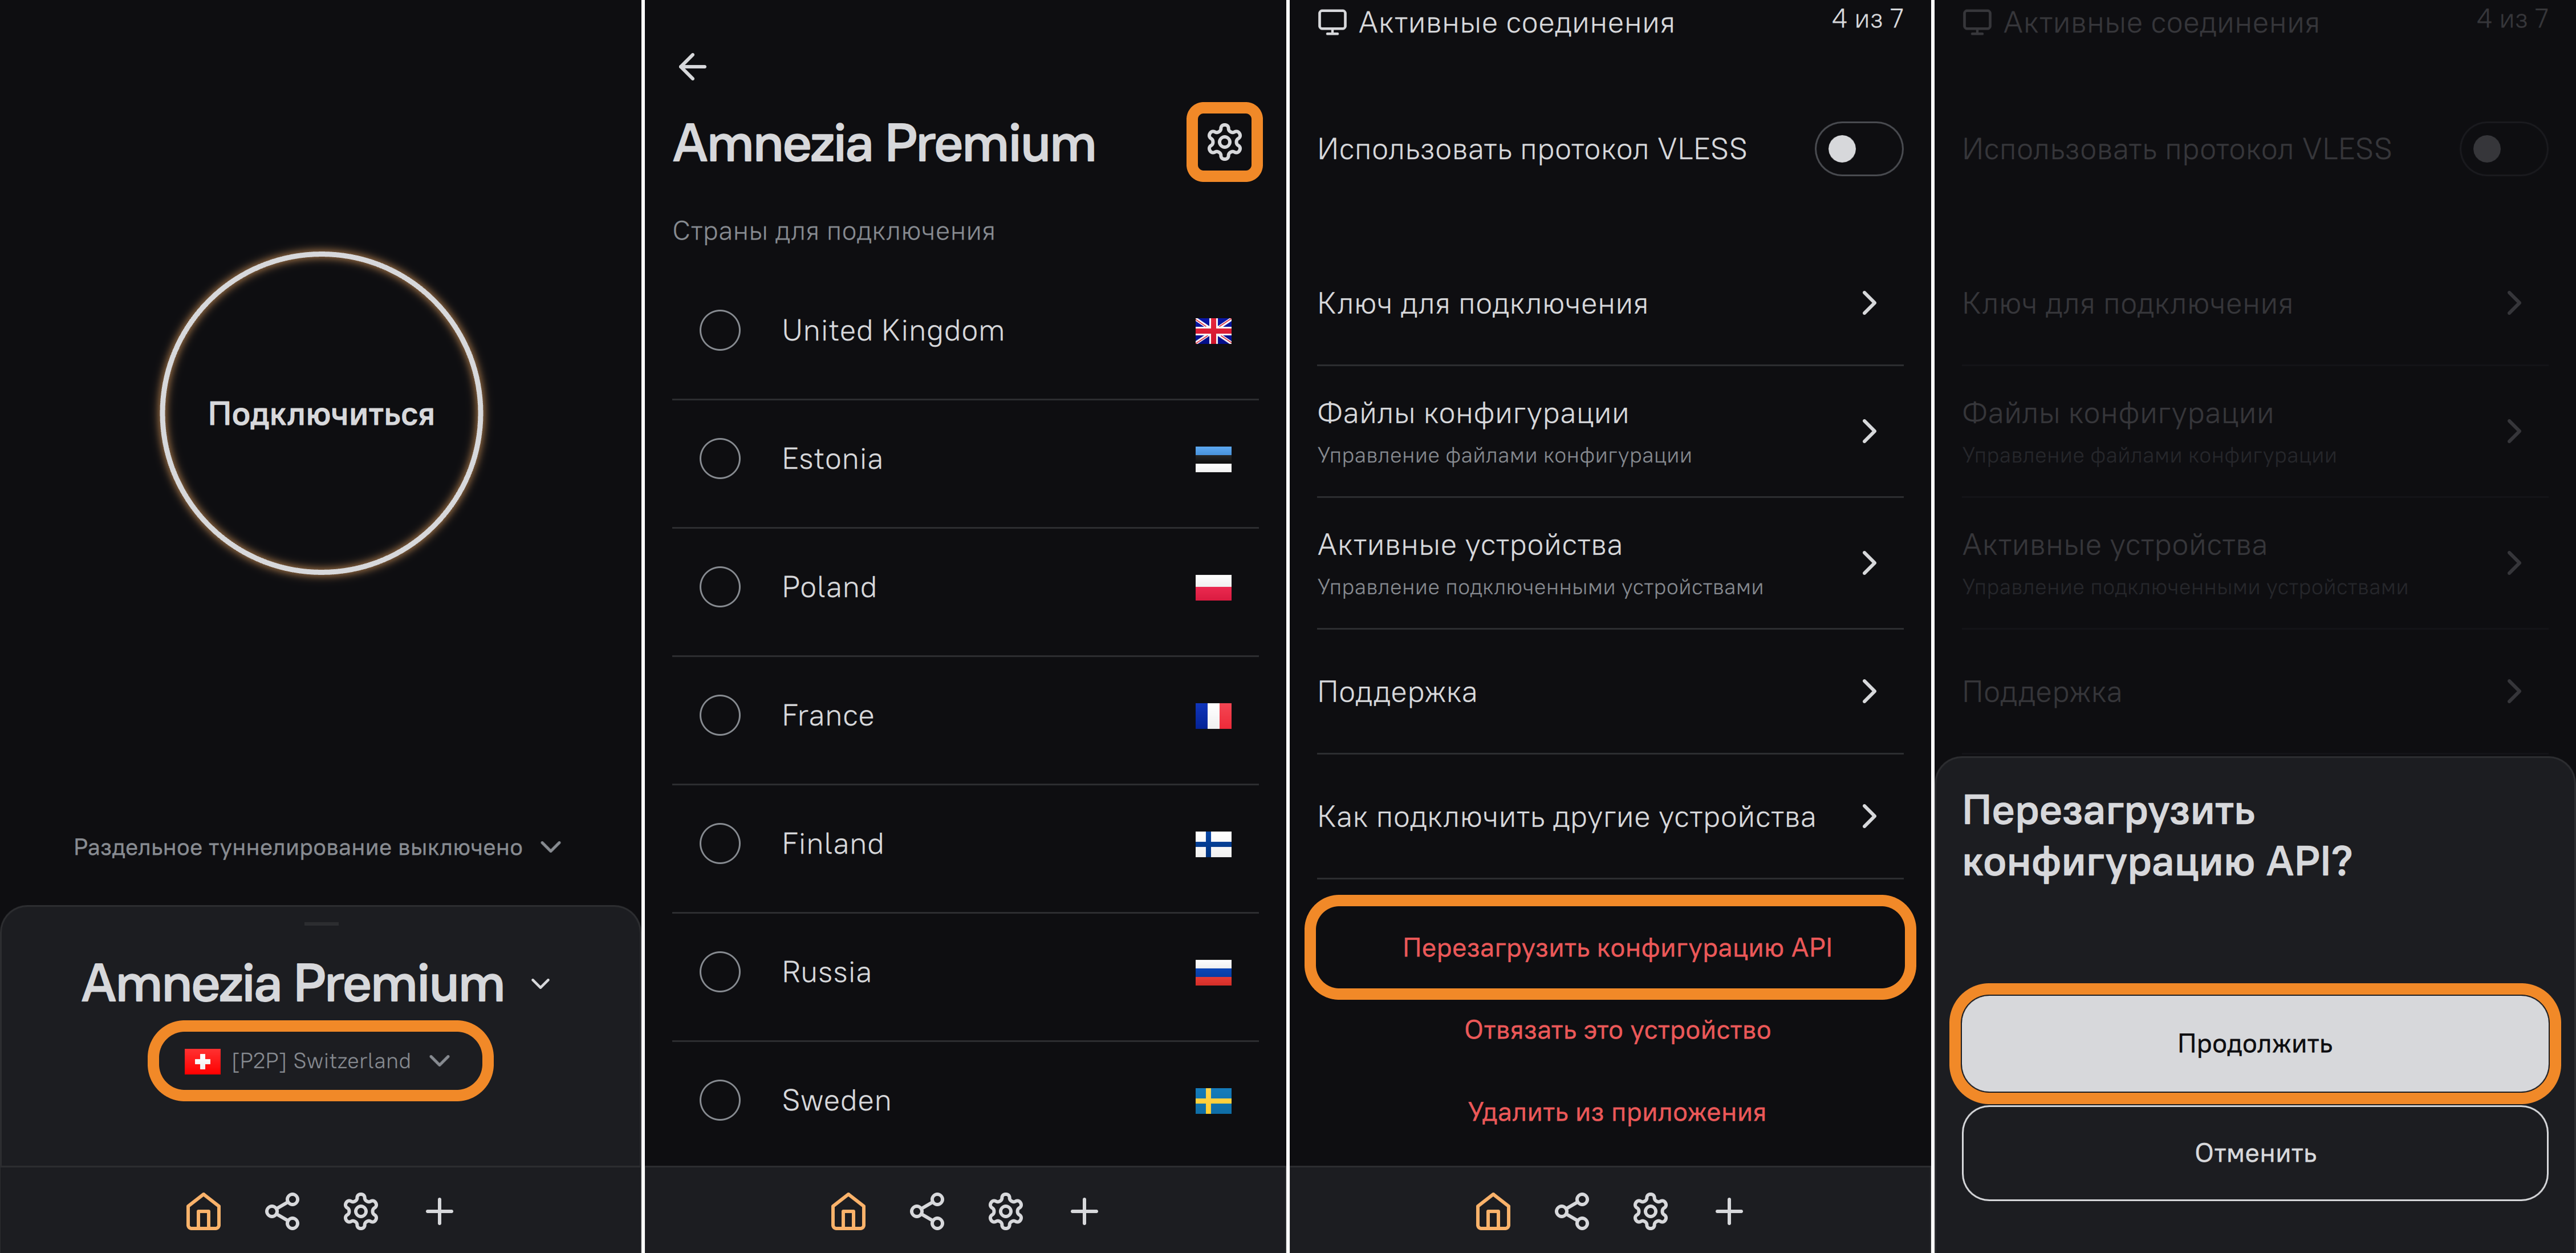Select the Finland radio button

[x=720, y=843]
